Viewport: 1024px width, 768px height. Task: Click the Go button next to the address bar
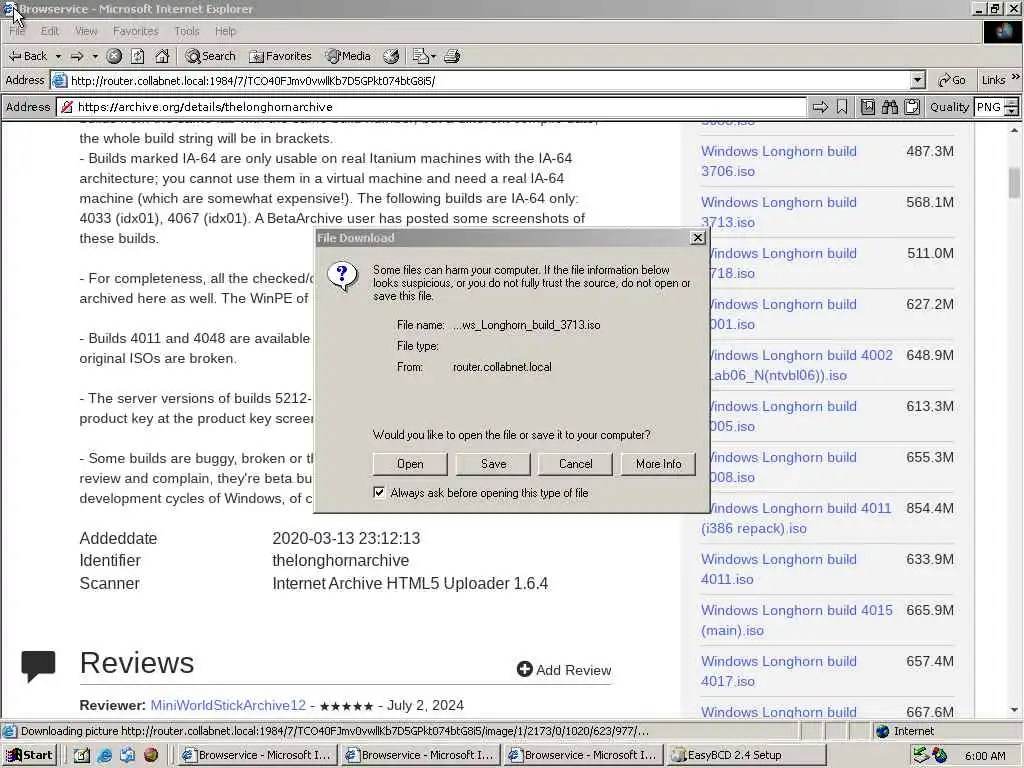(952, 80)
